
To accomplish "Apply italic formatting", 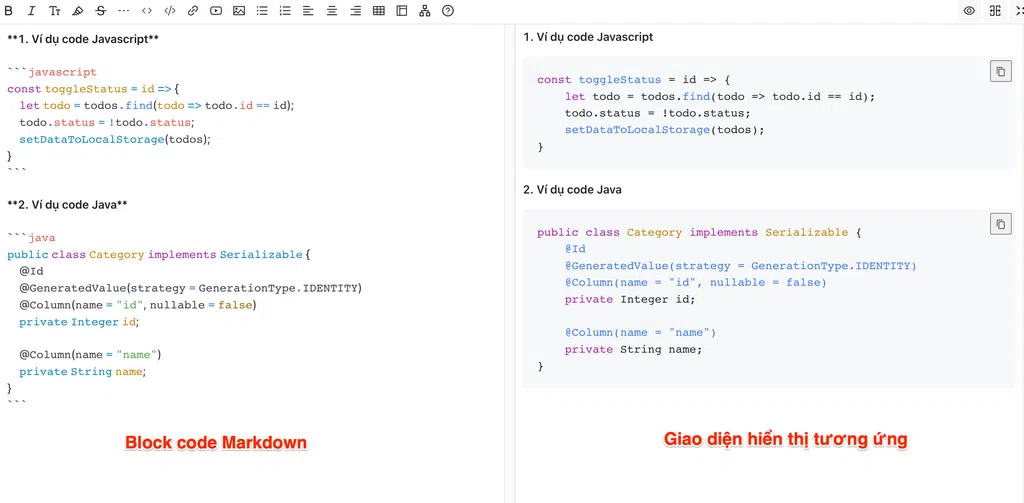I will point(31,11).
